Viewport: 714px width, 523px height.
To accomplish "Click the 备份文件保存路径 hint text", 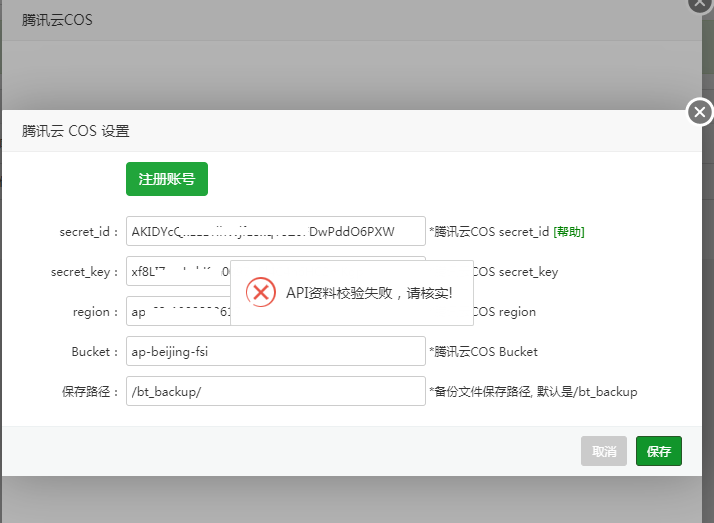I will pyautogui.click(x=533, y=391).
